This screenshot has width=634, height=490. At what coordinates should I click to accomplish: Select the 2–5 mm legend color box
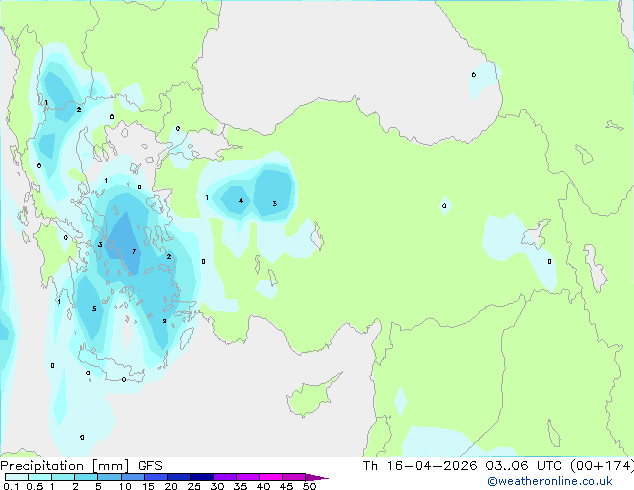pyautogui.click(x=86, y=477)
